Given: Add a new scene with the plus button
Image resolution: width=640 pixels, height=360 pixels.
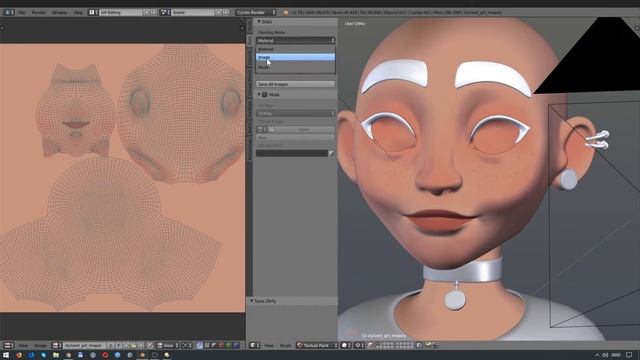Looking at the screenshot, I should tap(219, 12).
